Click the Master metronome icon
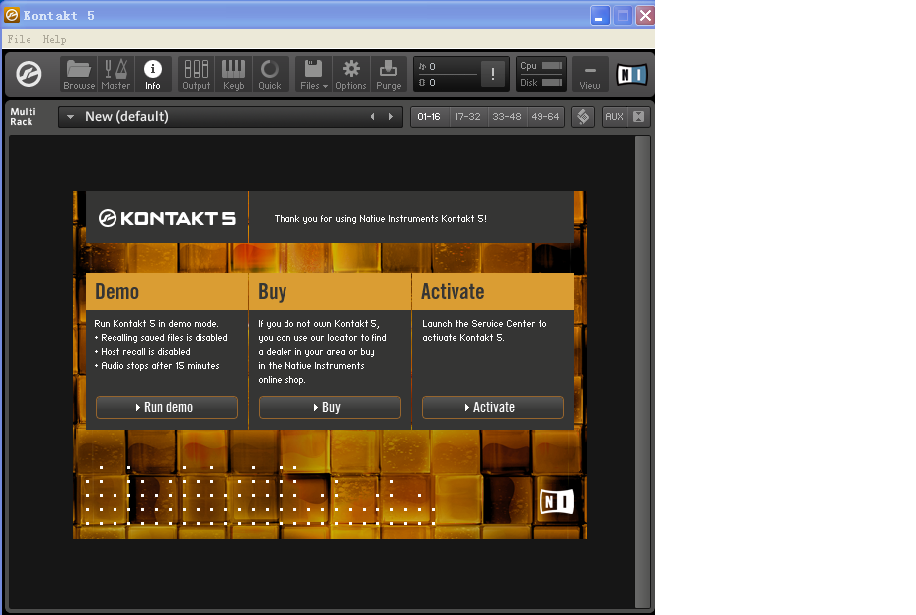The height and width of the screenshot is (615, 916). pos(116,74)
